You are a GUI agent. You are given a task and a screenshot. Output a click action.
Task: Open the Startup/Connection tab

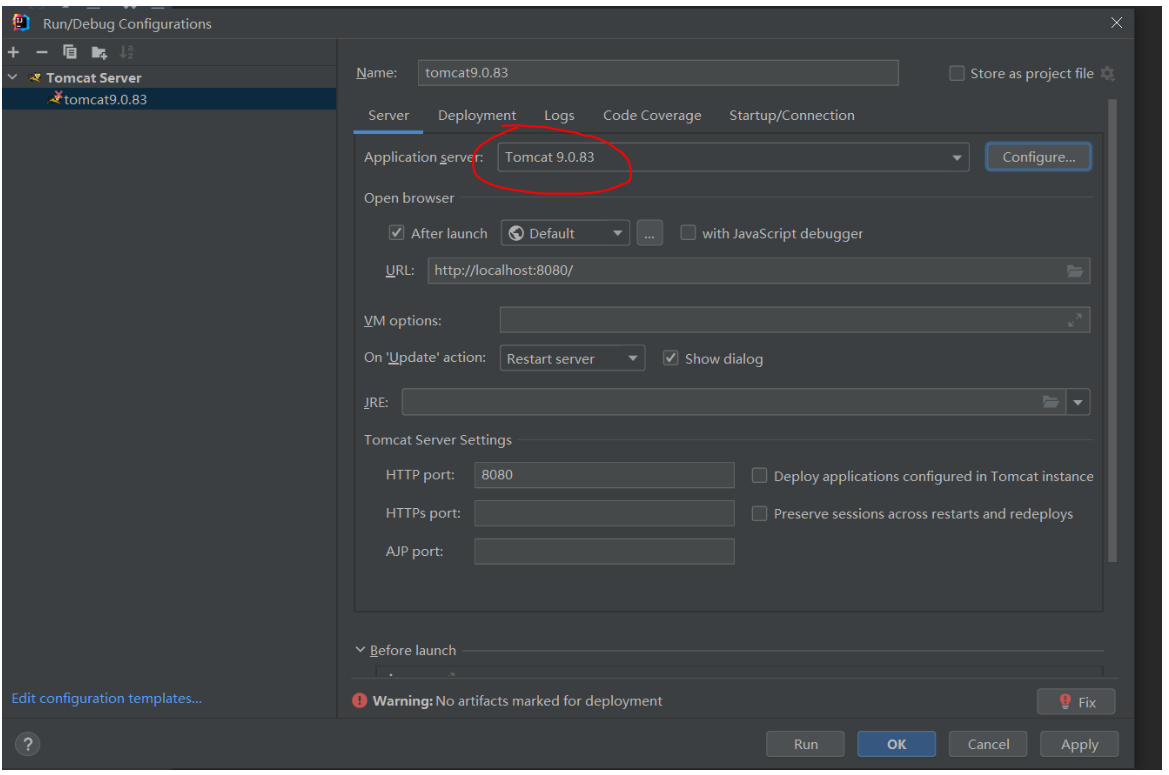tap(792, 116)
